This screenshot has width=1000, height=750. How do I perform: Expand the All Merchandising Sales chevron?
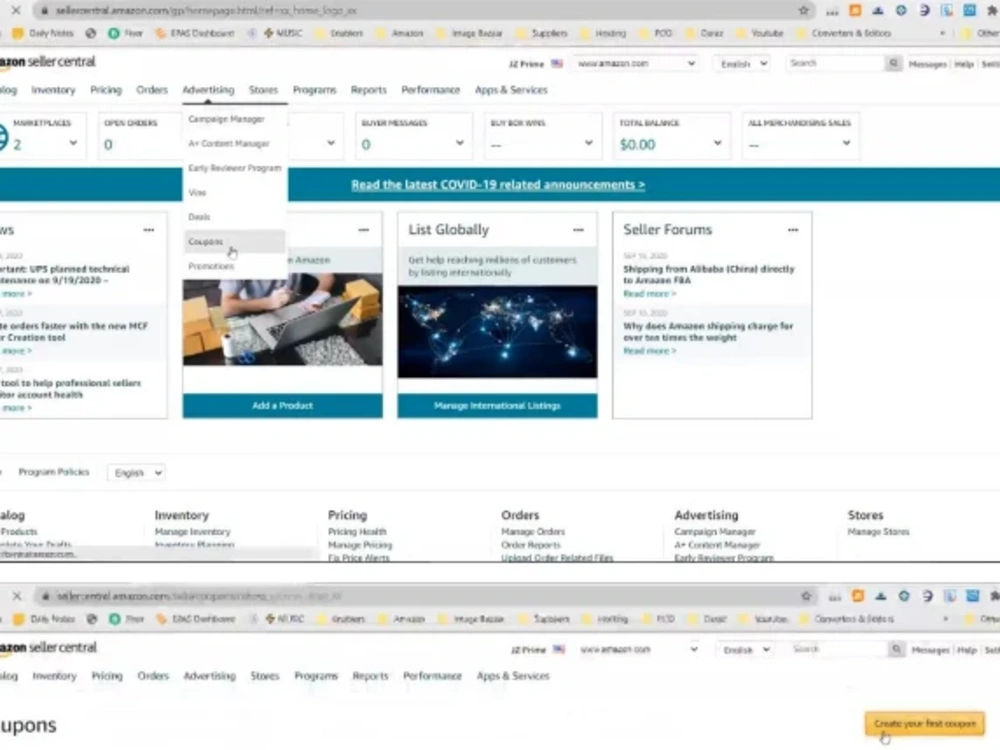[846, 143]
